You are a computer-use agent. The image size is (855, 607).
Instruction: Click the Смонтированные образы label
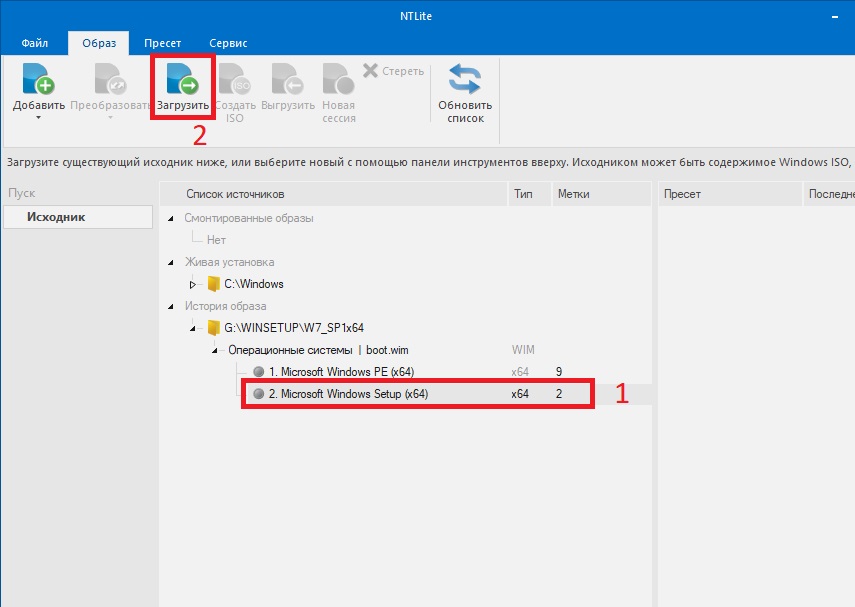(x=249, y=218)
